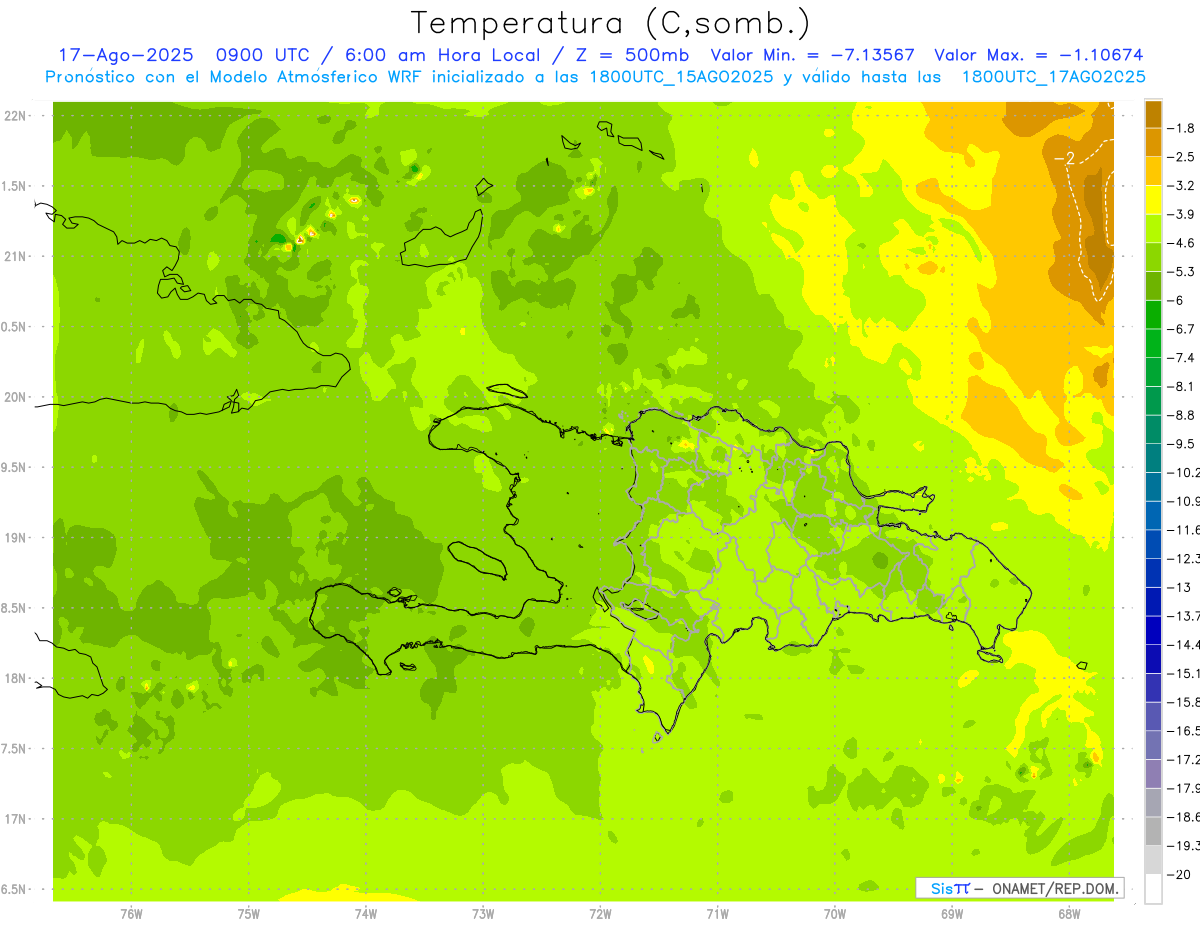Click the "70W" longitude axis label
The image size is (1200, 927).
(x=835, y=914)
